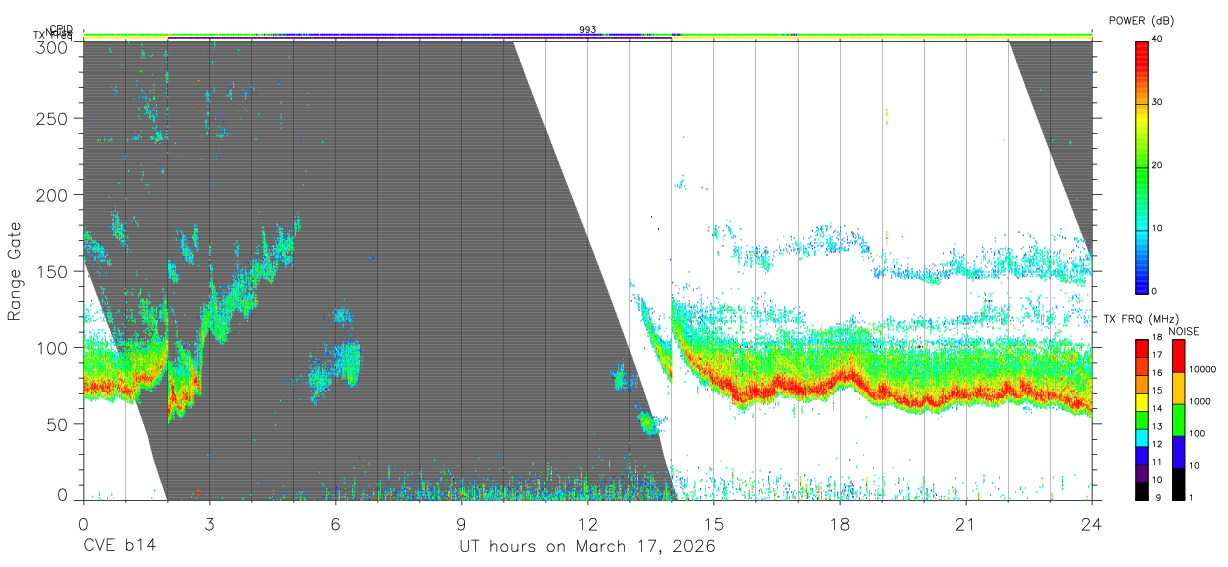Click the '200' tick label on the Range Gate axis

(x=52, y=194)
